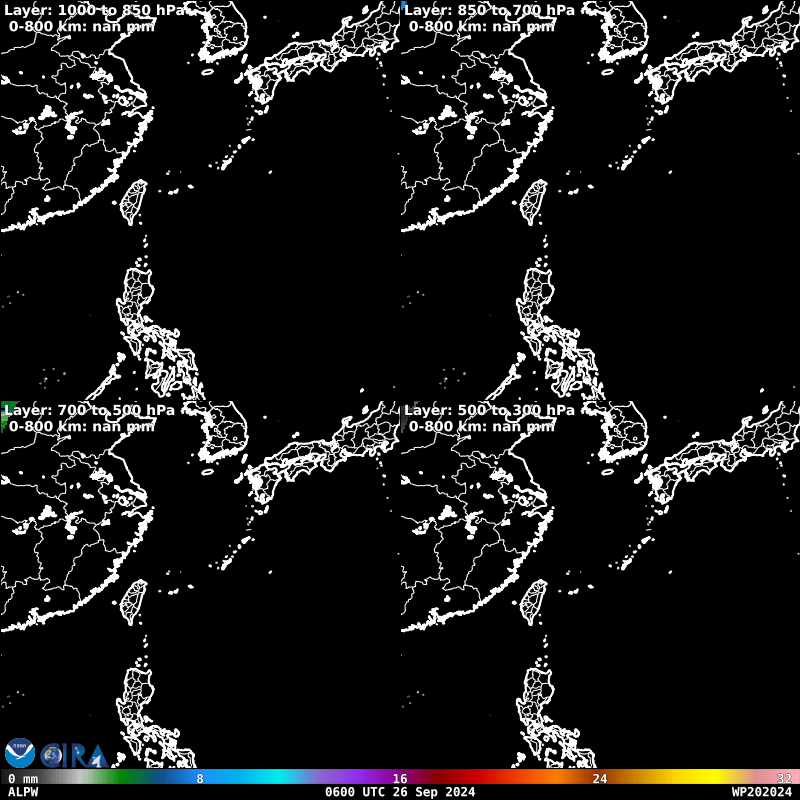Select the 'Layer: 700 to 500 hPa' label
The width and height of the screenshot is (800, 800).
90,410
